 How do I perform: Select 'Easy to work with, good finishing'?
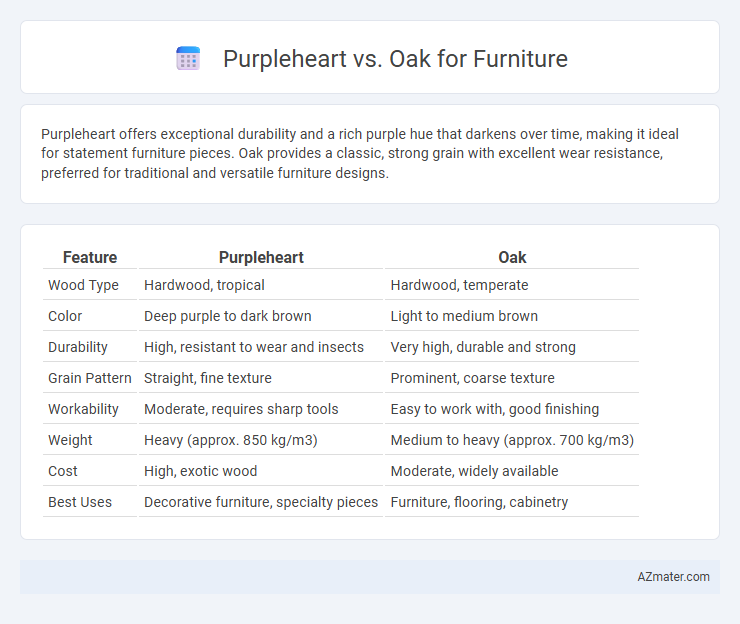tap(495, 409)
